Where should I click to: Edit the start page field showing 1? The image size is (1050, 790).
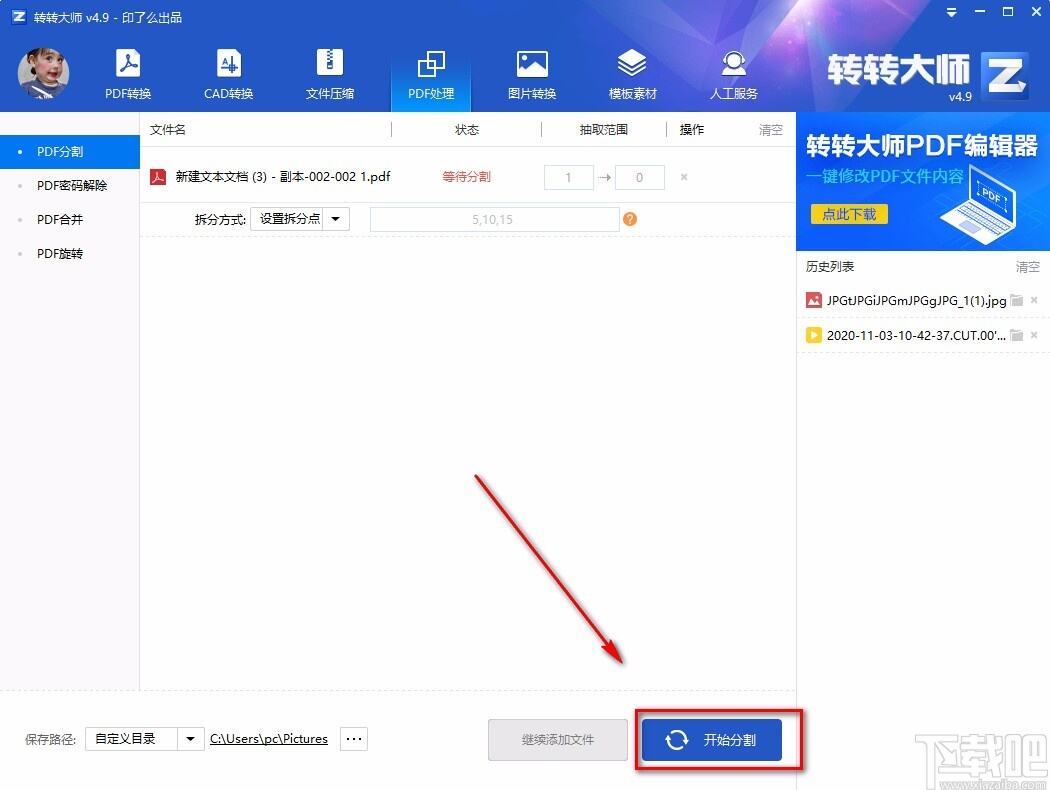[569, 177]
